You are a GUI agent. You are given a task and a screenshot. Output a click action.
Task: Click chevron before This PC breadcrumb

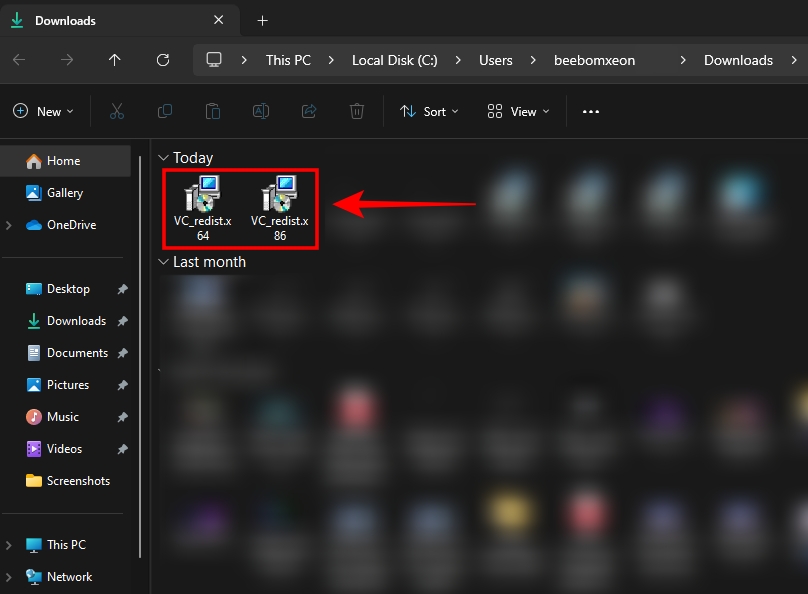(244, 60)
